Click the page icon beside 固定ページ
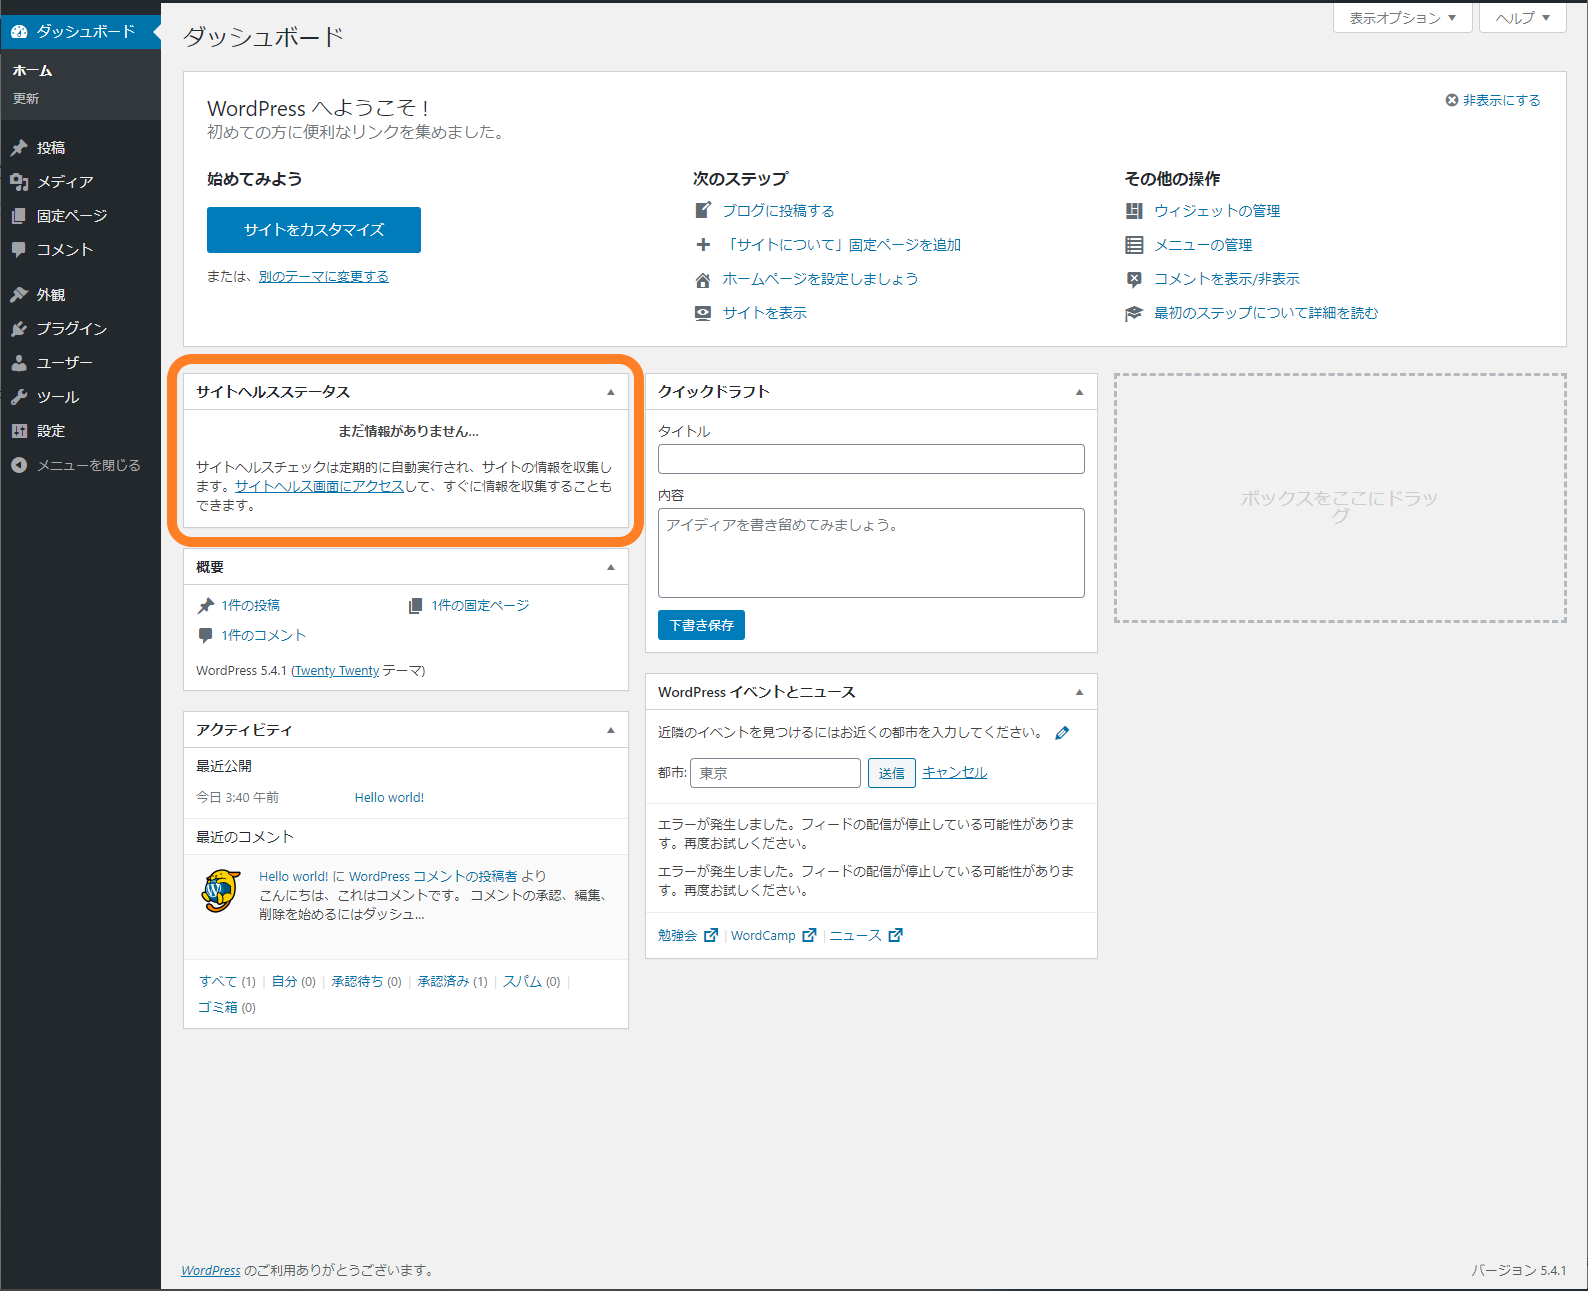1588x1291 pixels. pos(19,216)
